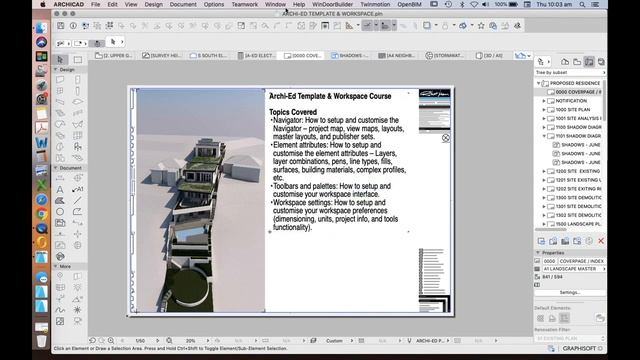Image resolution: width=640 pixels, height=360 pixels.
Task: Open the Teamwork menu
Action: 244,4
